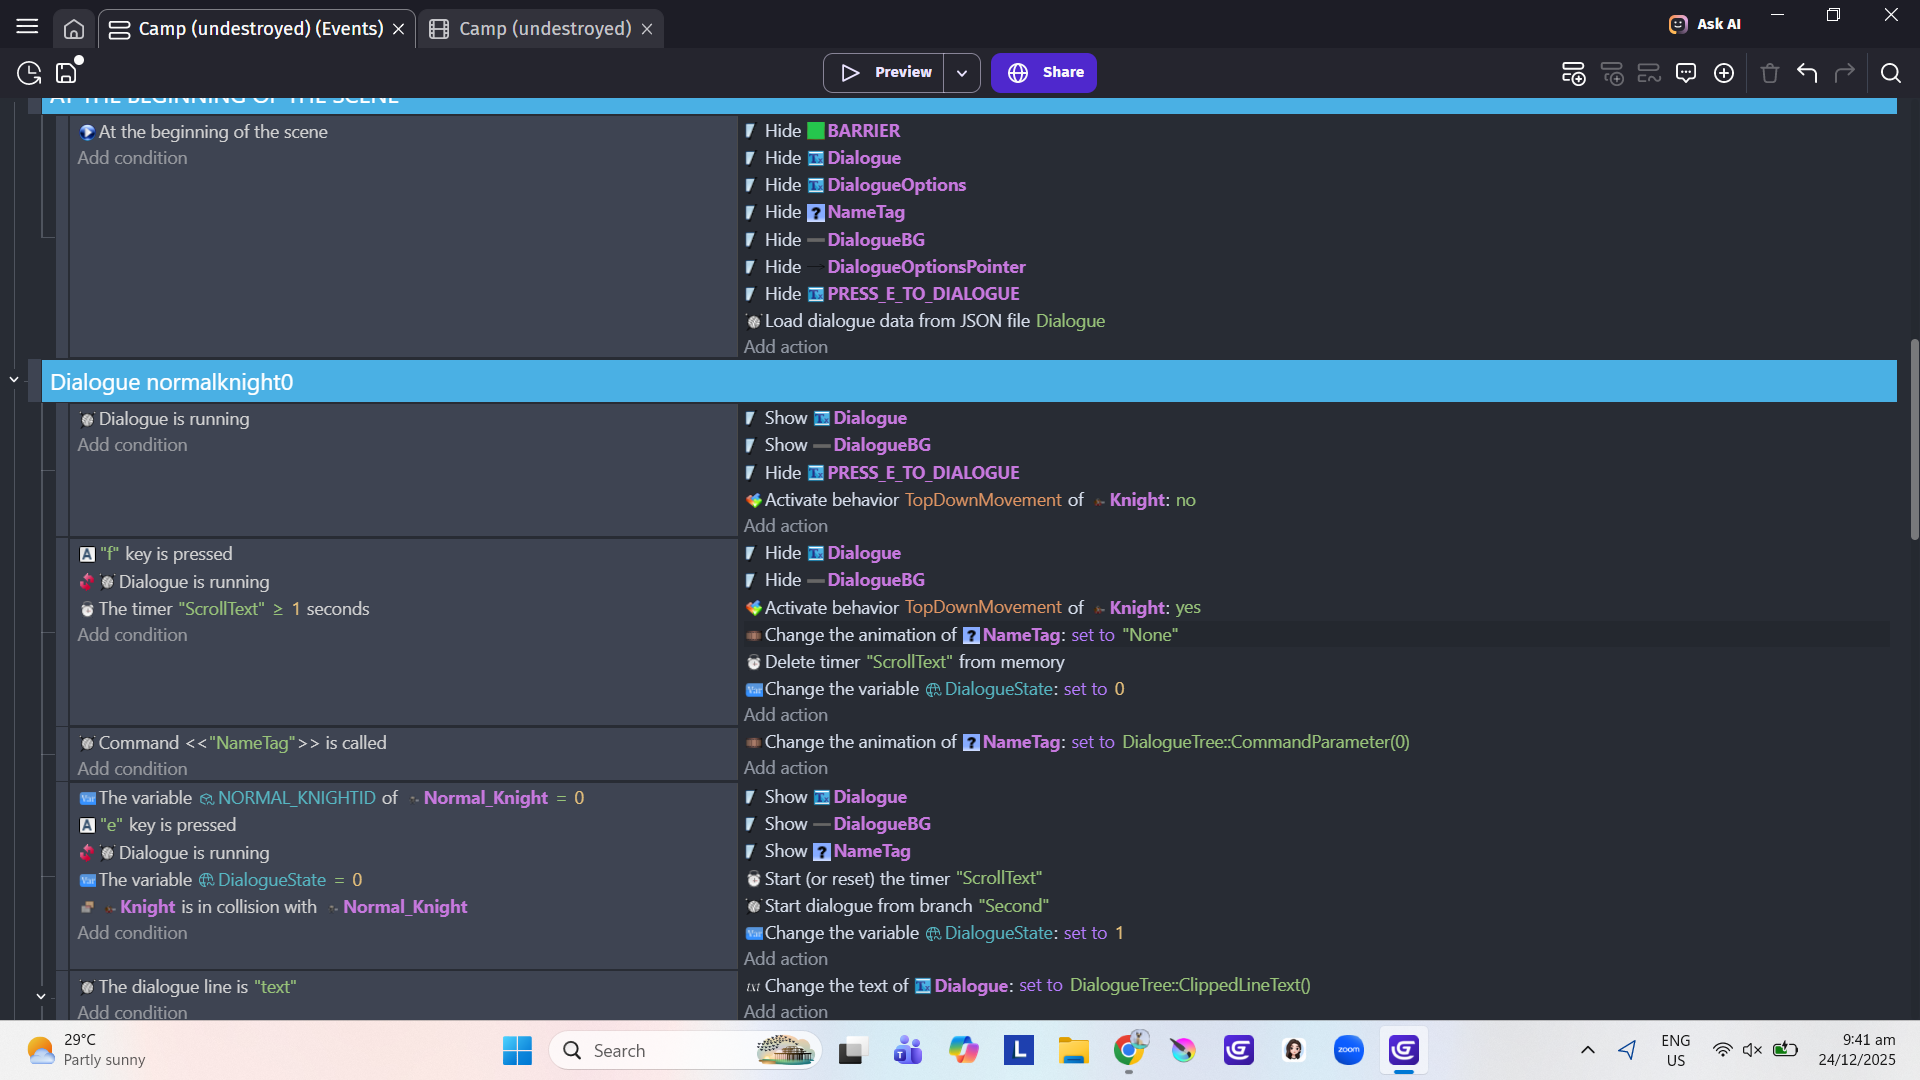1920x1080 pixels.
Task: Open events search magnifier icon
Action: point(1890,73)
